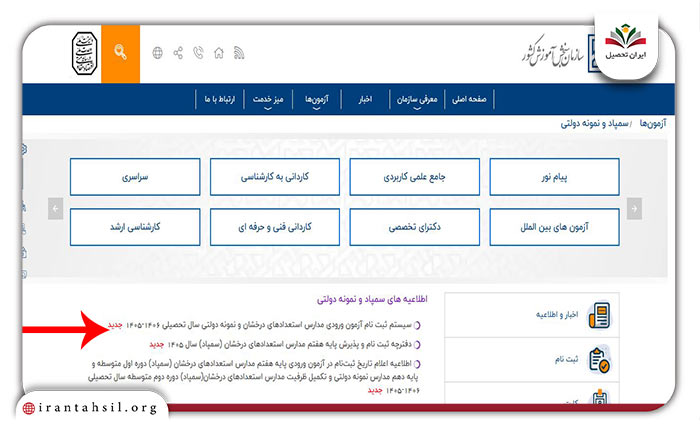700x430 pixels.
Task: Open اخبار menu item
Action: pos(365,99)
